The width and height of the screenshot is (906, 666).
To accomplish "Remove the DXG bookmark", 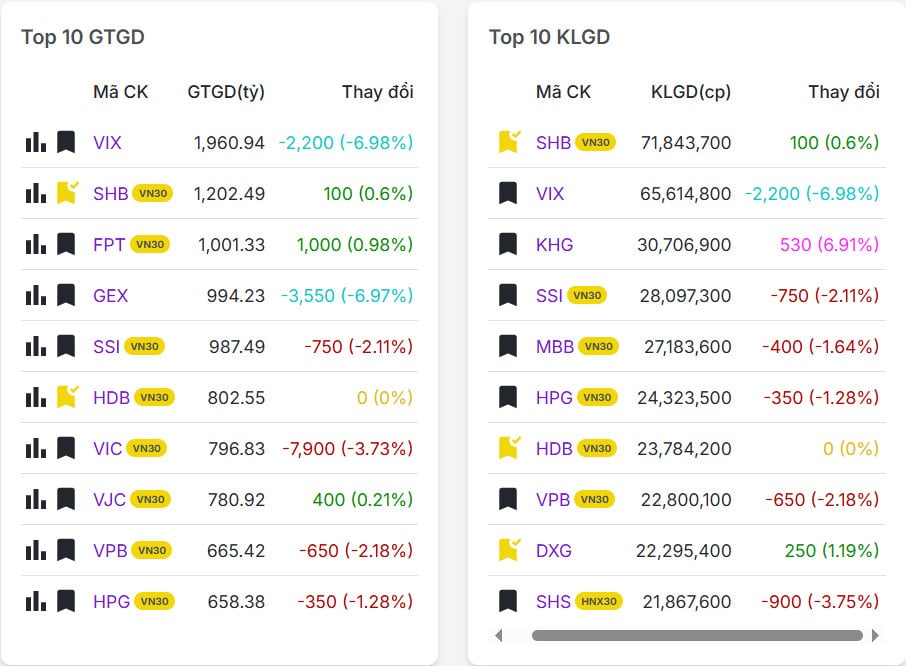I will point(506,550).
